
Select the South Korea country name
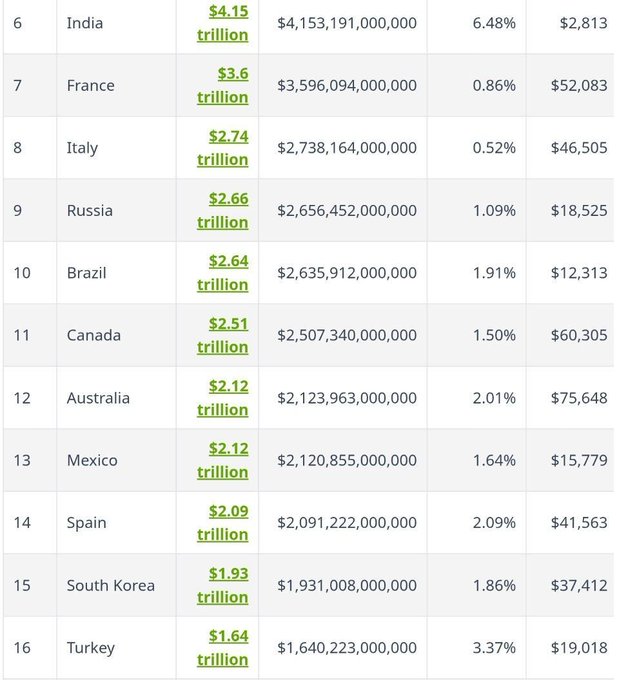pos(111,585)
